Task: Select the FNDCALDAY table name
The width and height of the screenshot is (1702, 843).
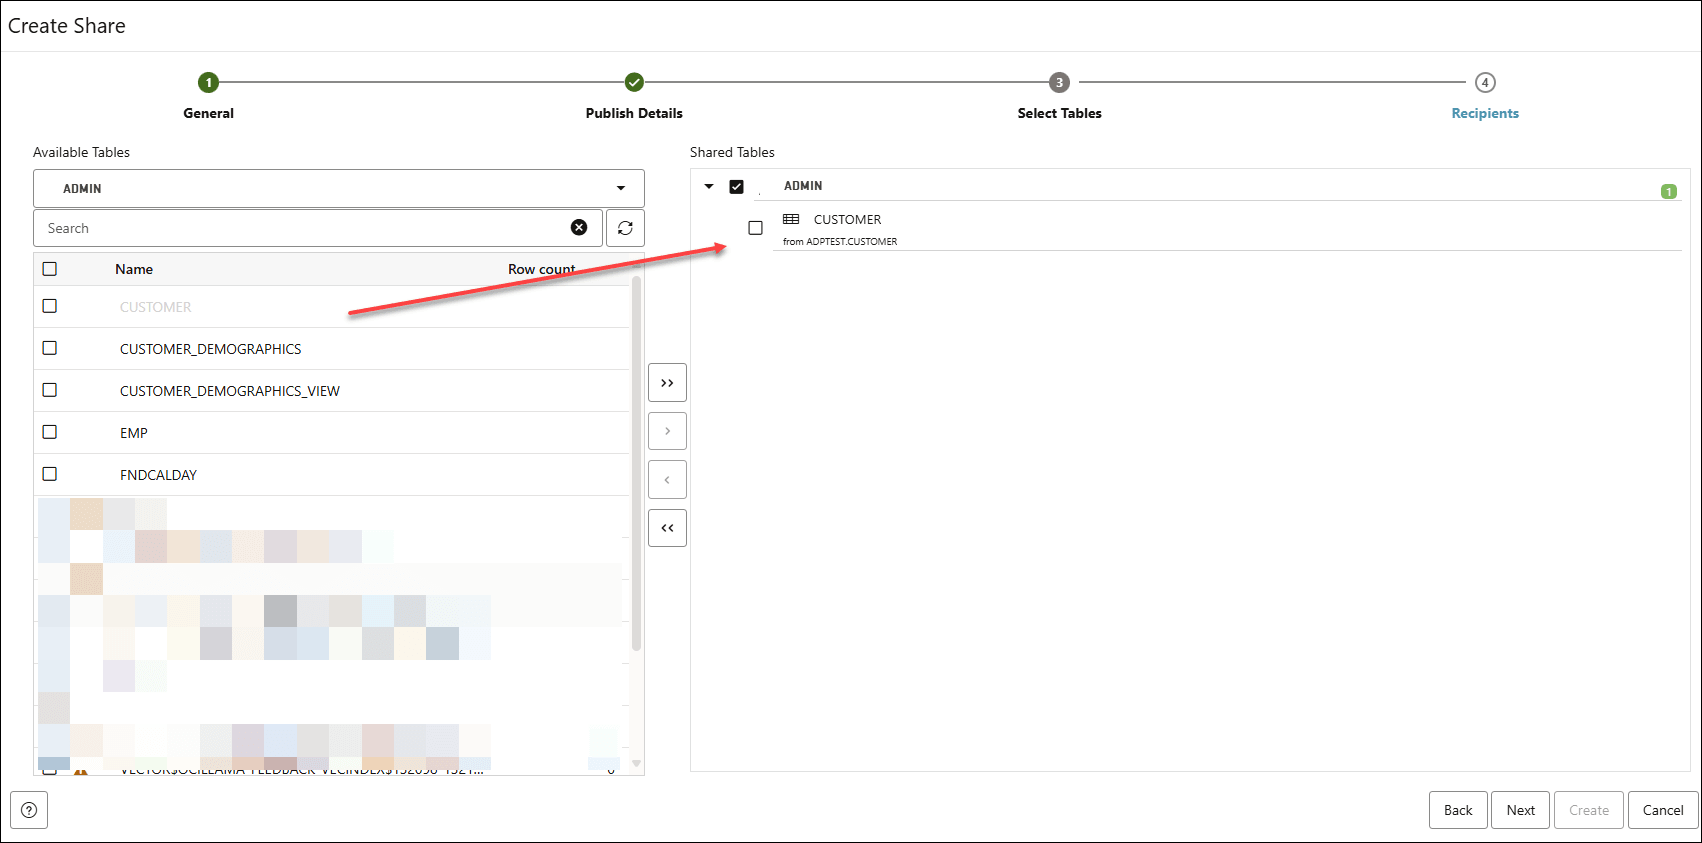Action: (x=158, y=475)
